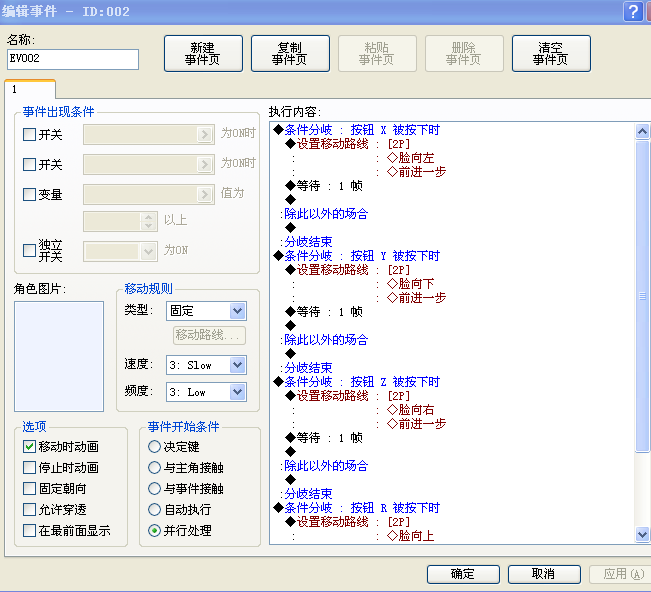This screenshot has width=651, height=592.
Task: Check the 在最前面显示 option
Action: 29,531
